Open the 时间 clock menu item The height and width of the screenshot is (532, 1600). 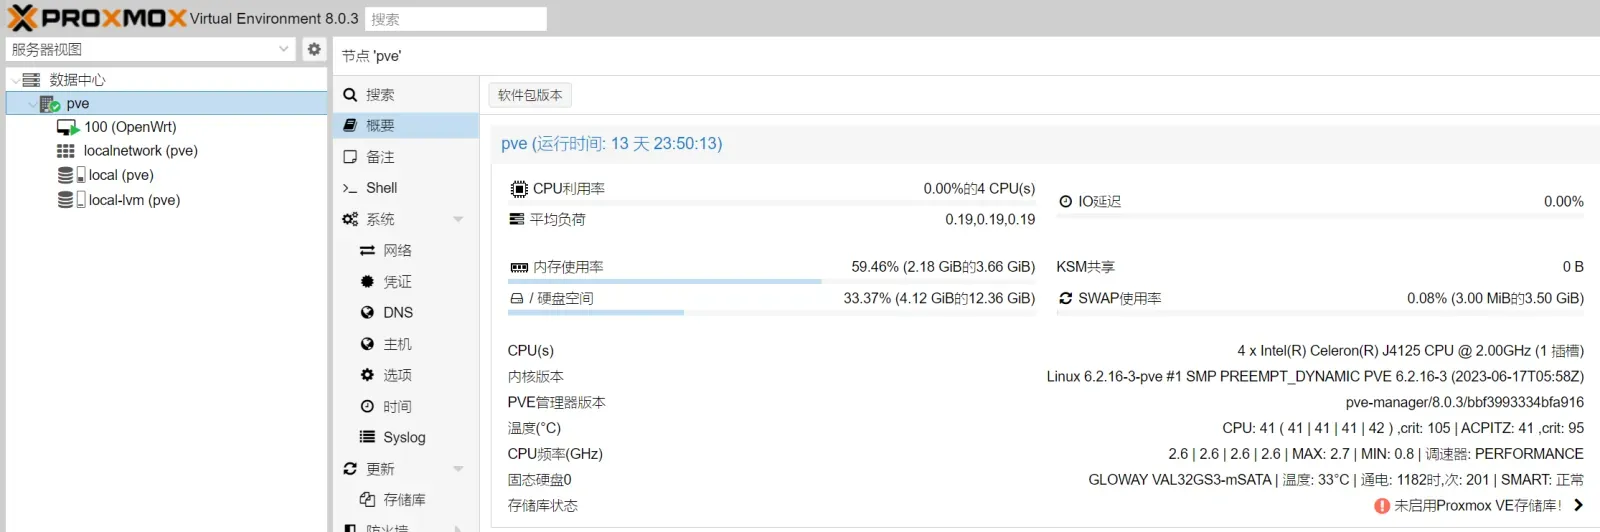tap(405, 406)
